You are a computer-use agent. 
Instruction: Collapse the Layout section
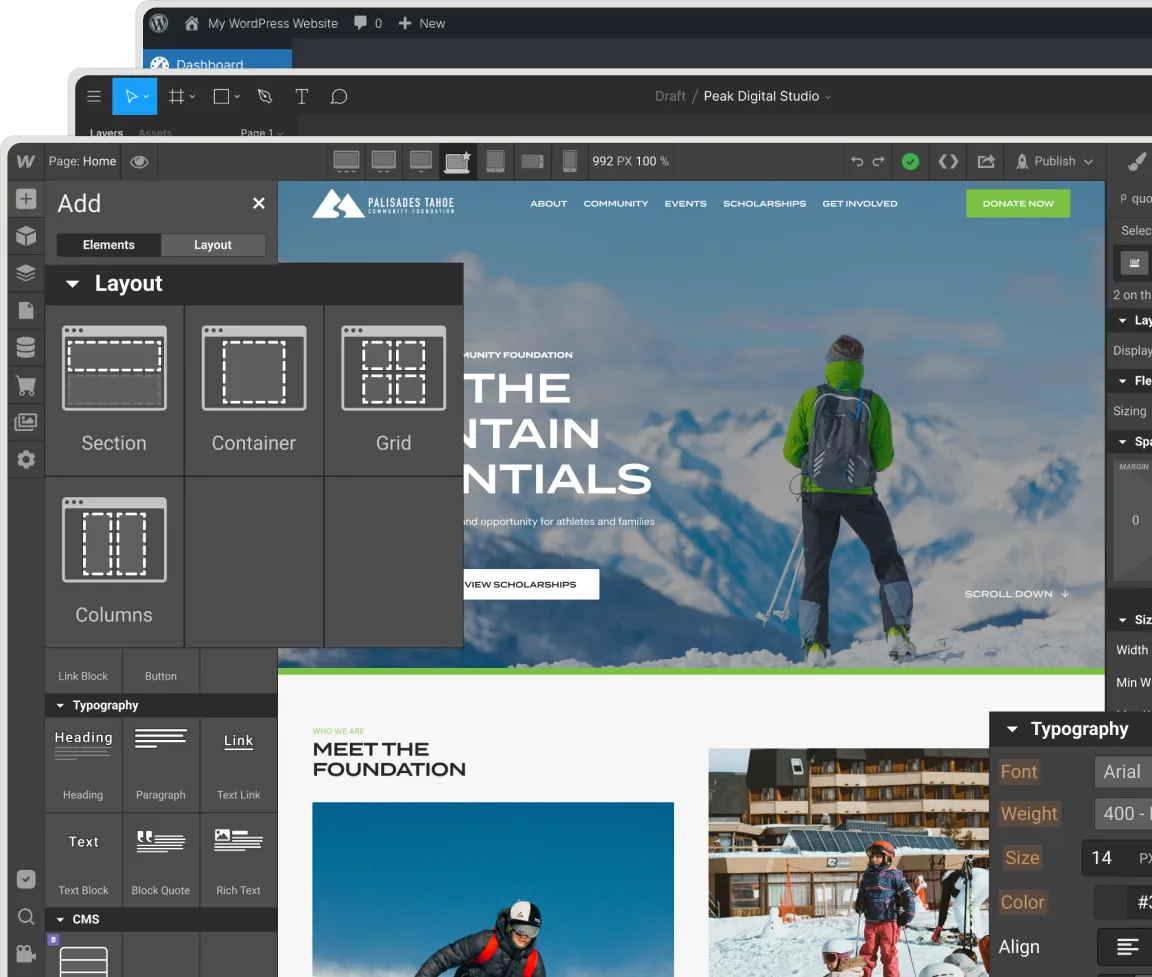(x=73, y=284)
